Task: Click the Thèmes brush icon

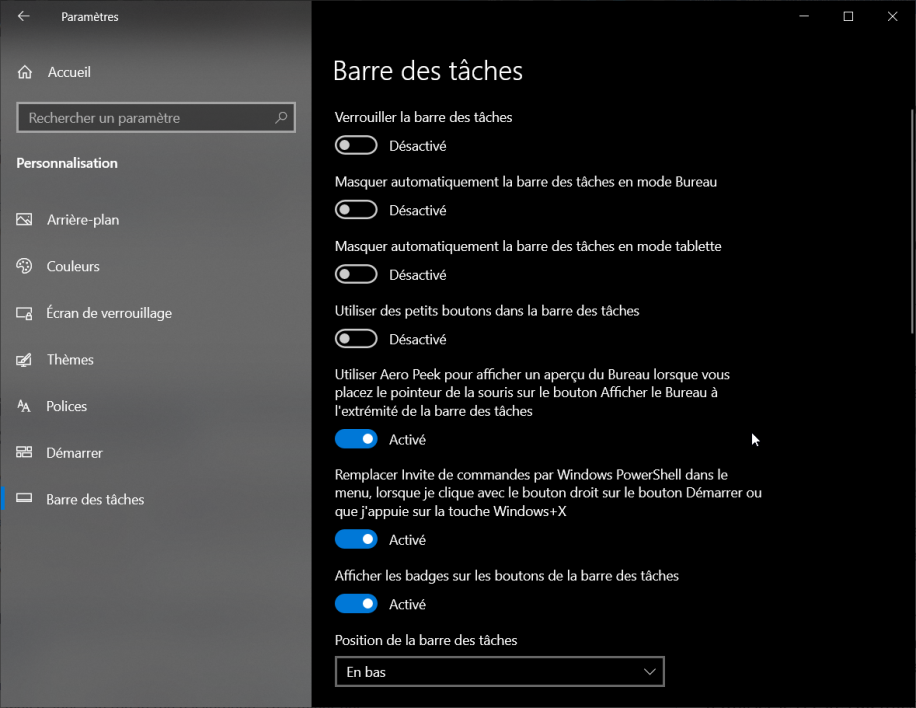Action: tap(25, 360)
